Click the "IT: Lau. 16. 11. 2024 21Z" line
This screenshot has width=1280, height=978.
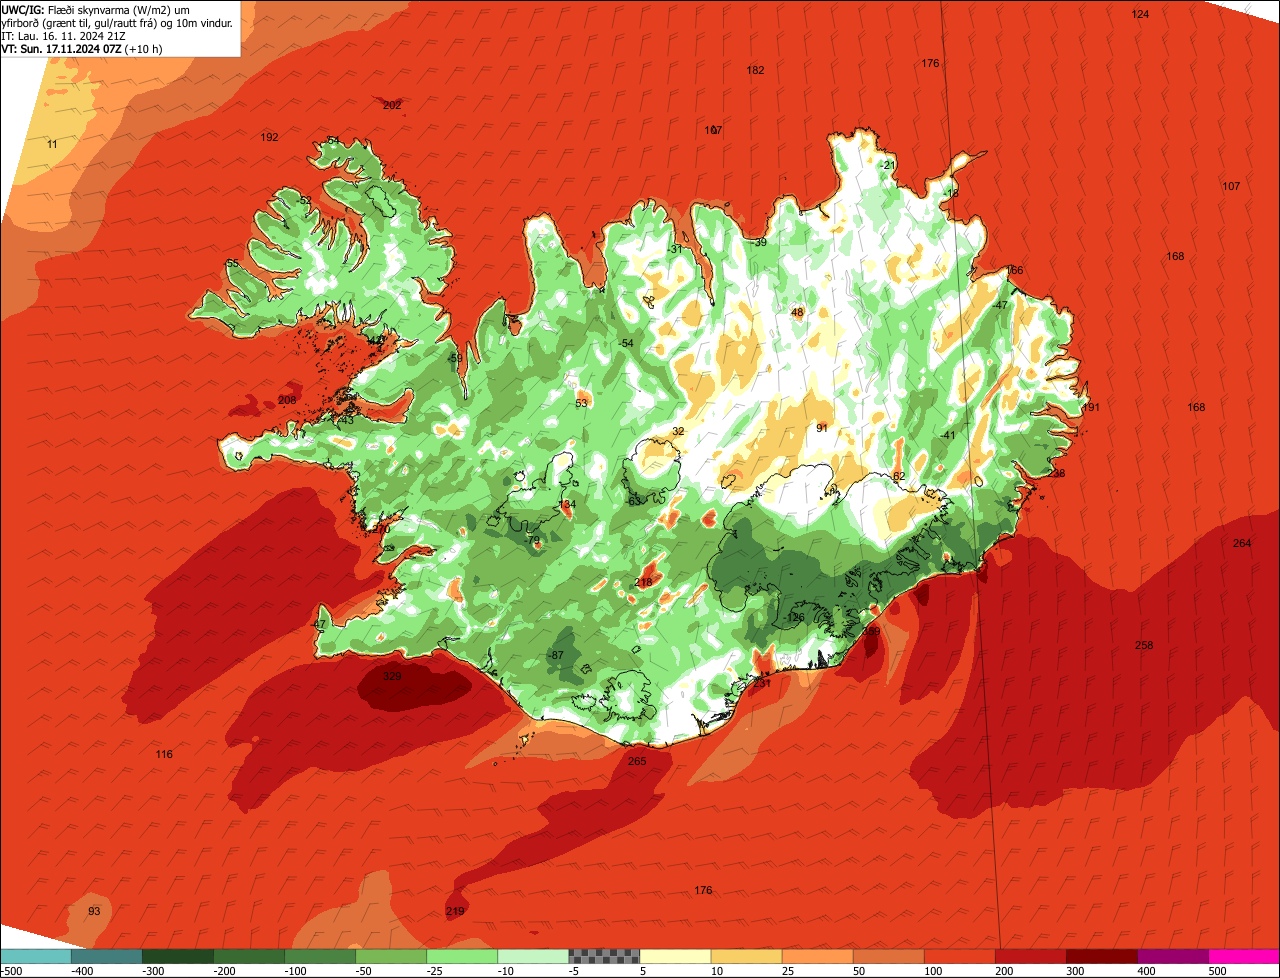[64, 35]
